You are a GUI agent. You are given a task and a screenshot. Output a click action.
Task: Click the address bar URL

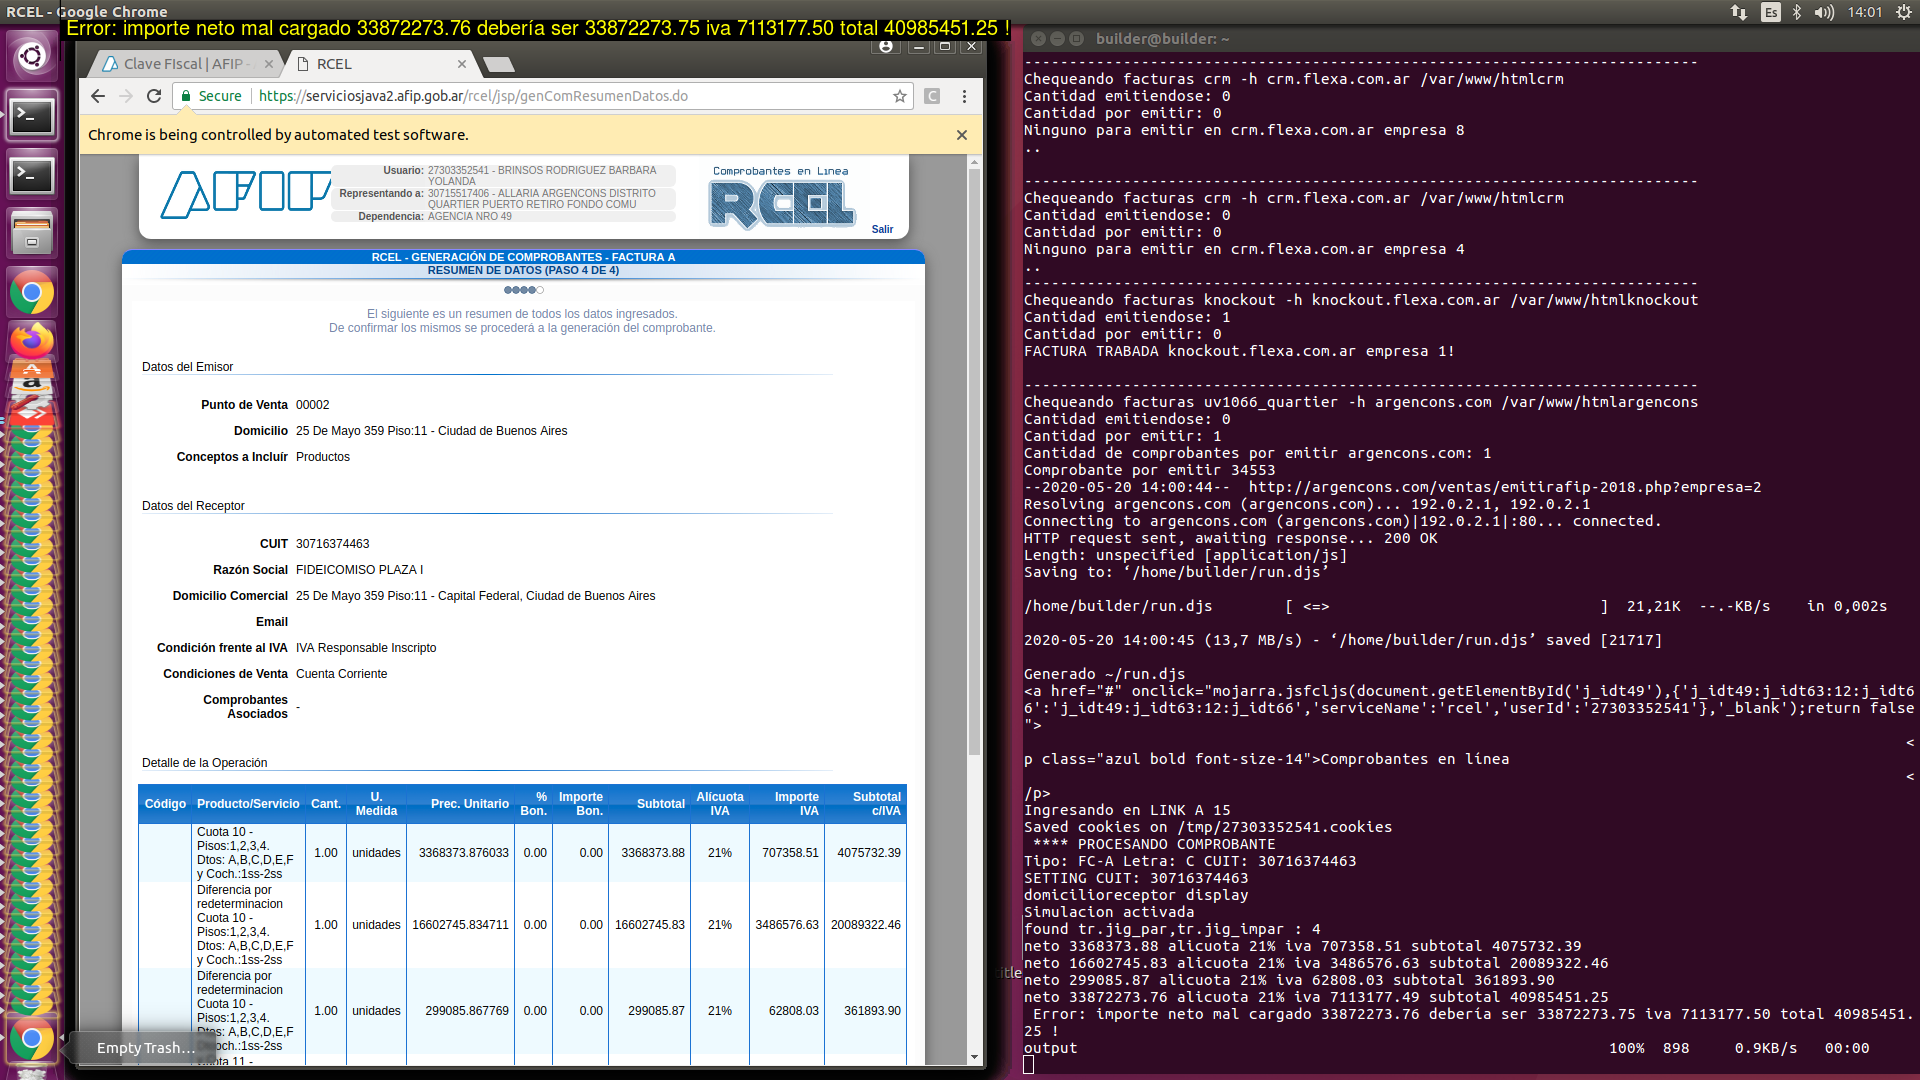tap(473, 96)
